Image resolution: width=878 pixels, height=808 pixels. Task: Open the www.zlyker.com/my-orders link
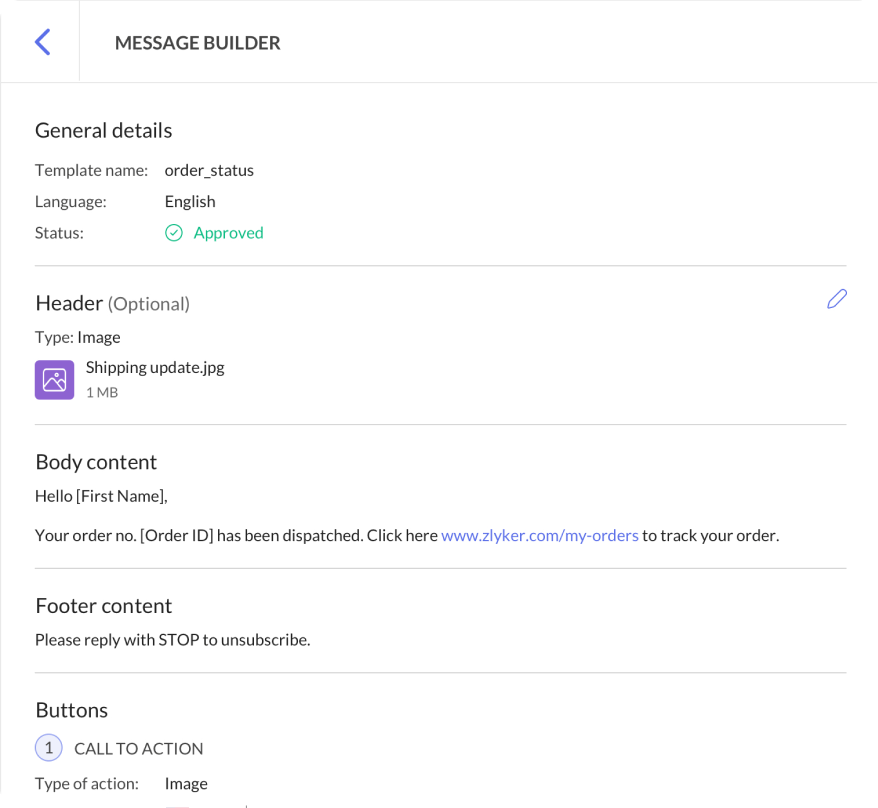(539, 535)
